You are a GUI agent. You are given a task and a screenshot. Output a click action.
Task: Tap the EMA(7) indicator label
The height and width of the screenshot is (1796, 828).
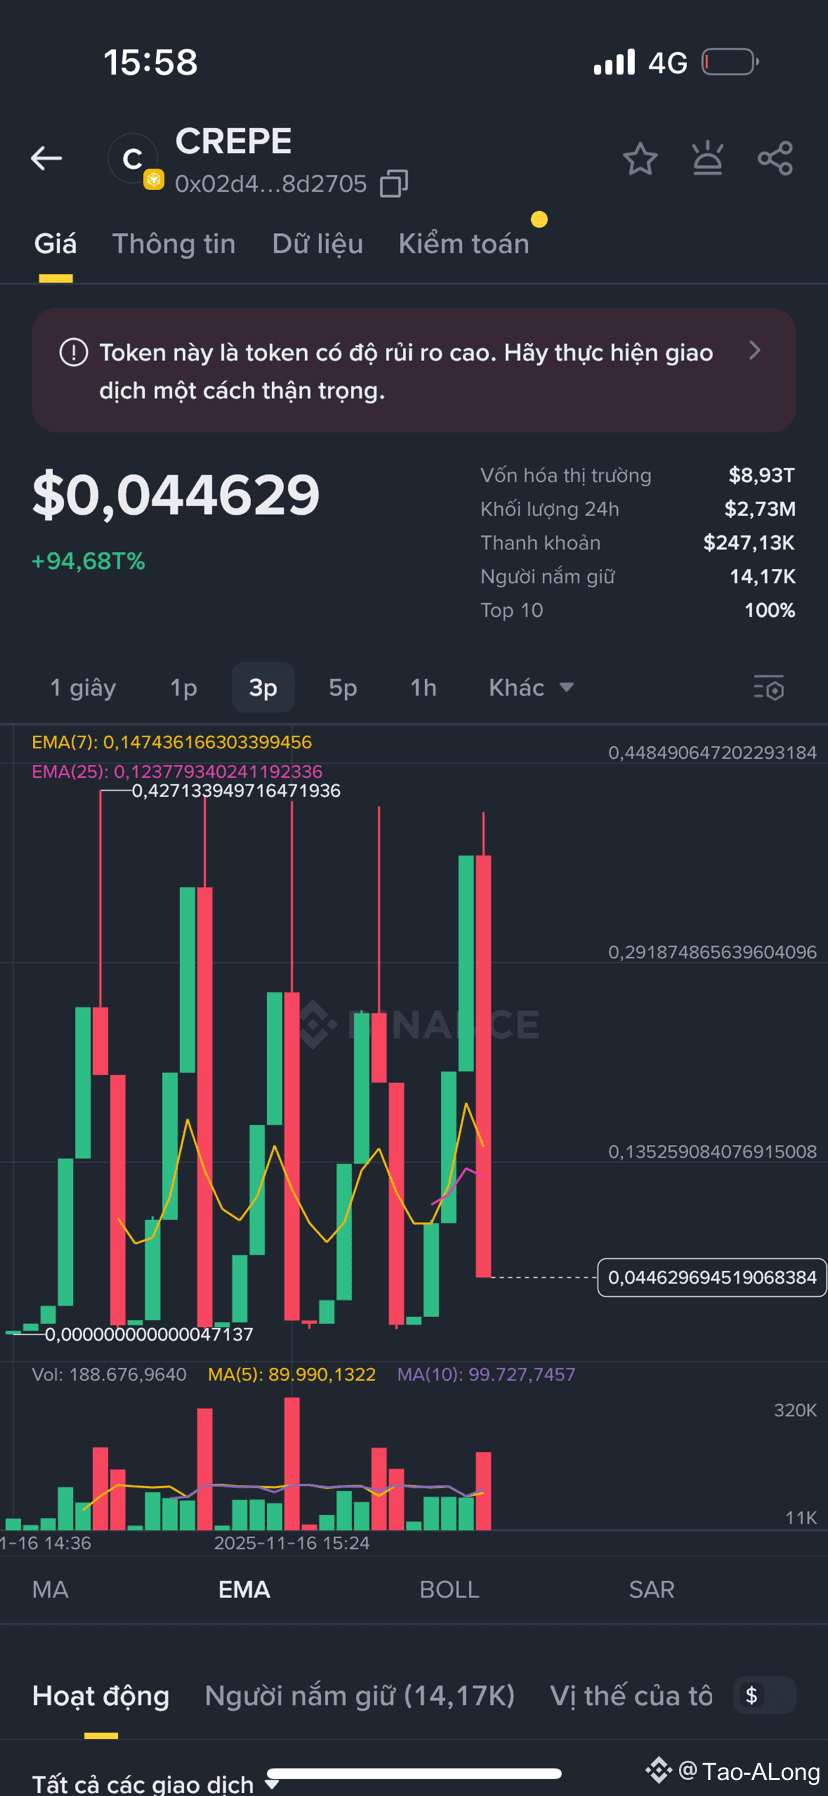point(172,742)
